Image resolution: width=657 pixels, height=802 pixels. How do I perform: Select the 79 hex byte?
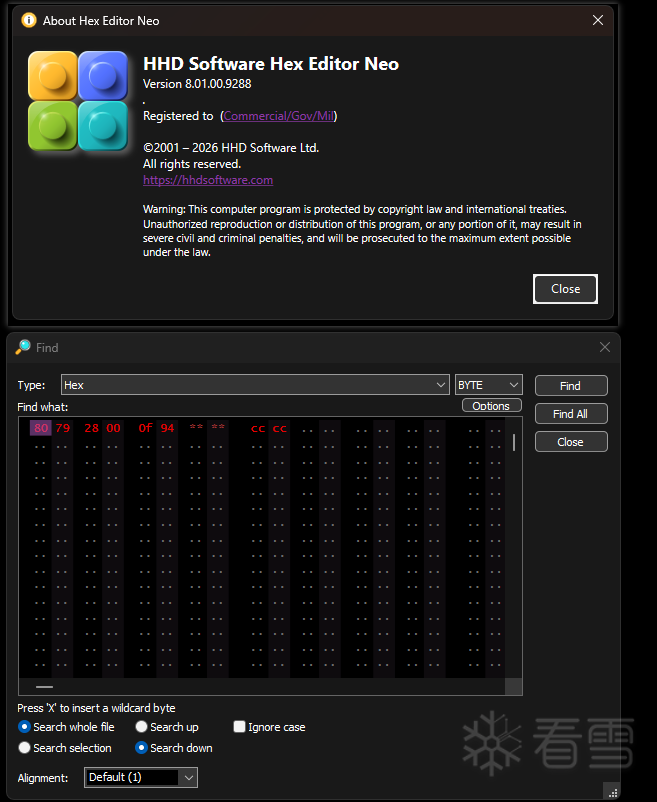pyautogui.click(x=63, y=428)
